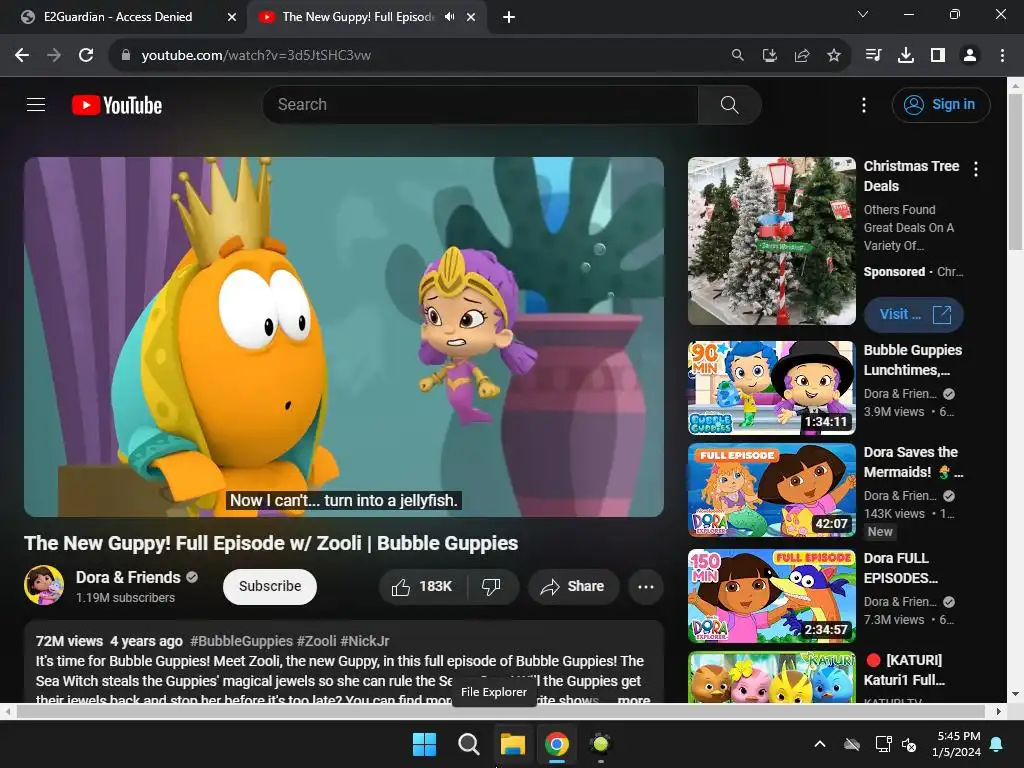Open the #NickJr hashtag link
The image size is (1024, 768).
(365, 641)
